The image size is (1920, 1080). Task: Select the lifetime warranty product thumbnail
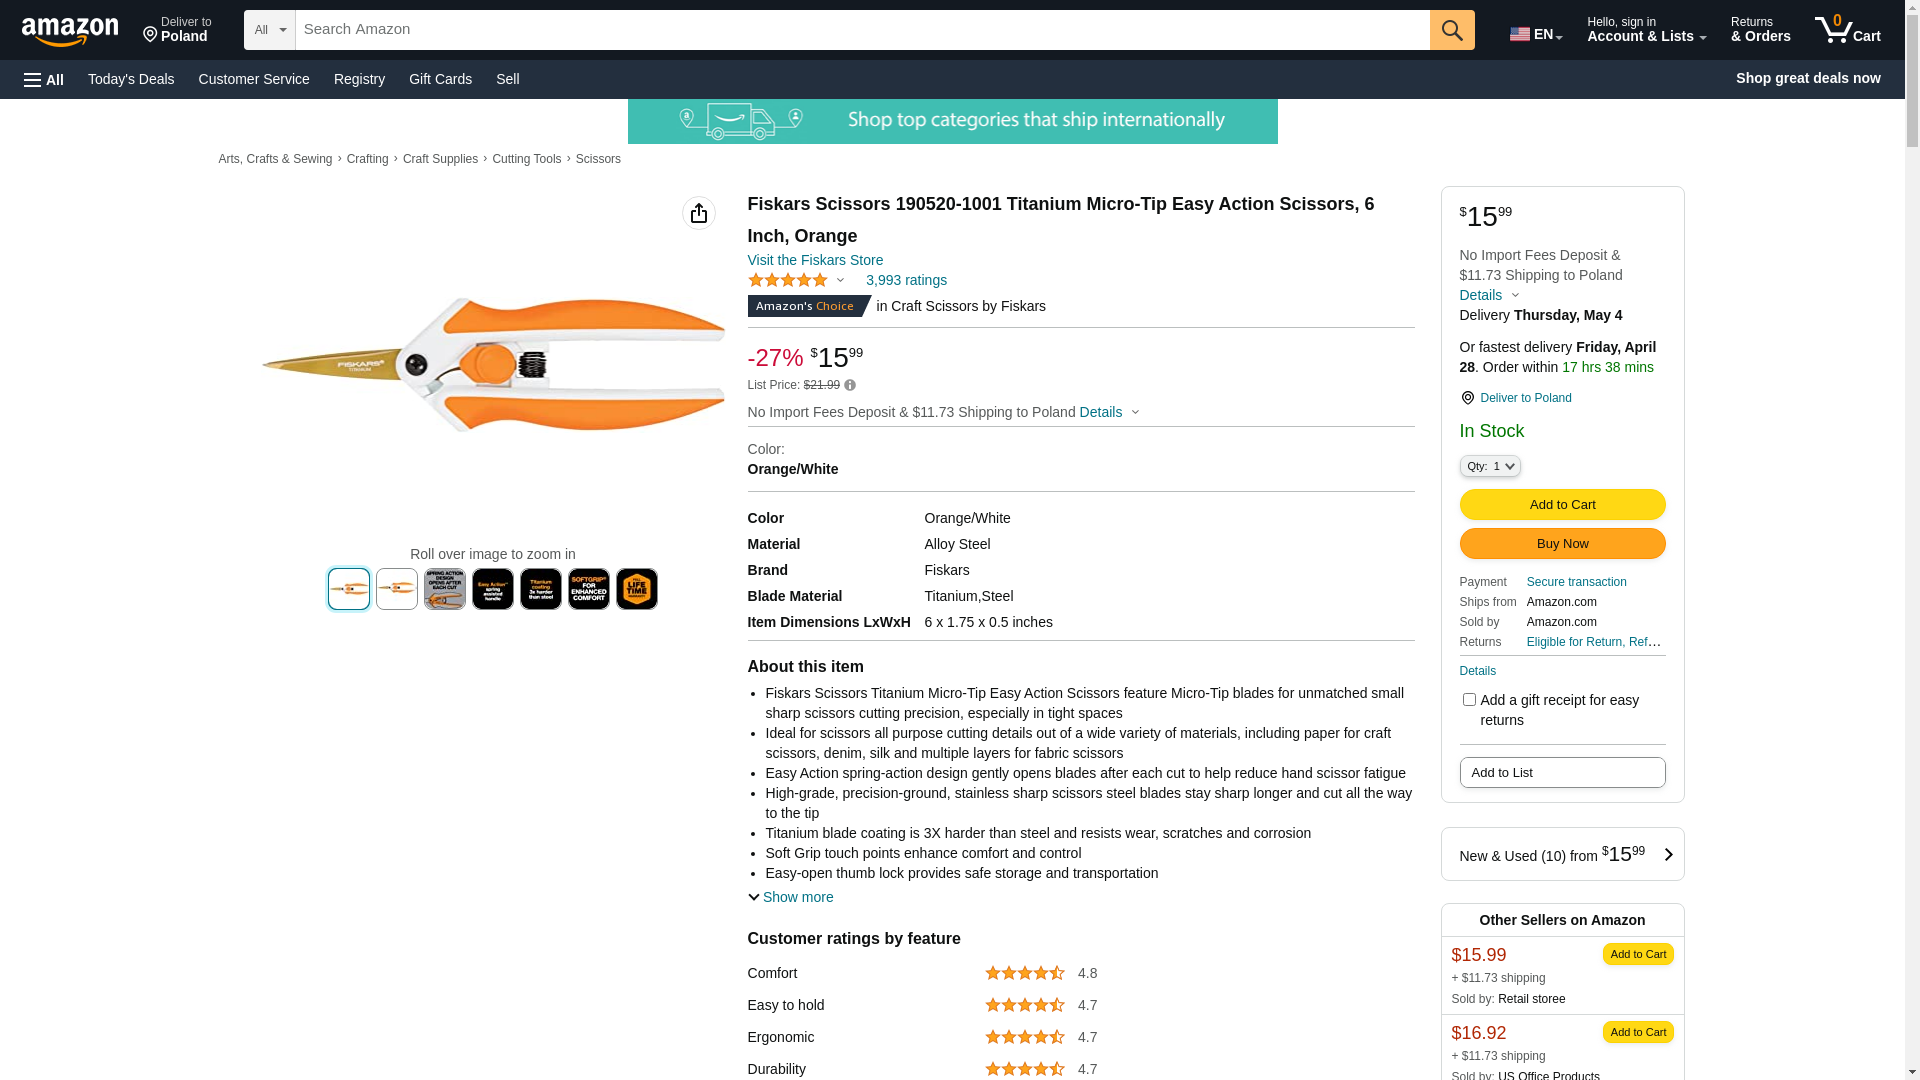(x=637, y=589)
